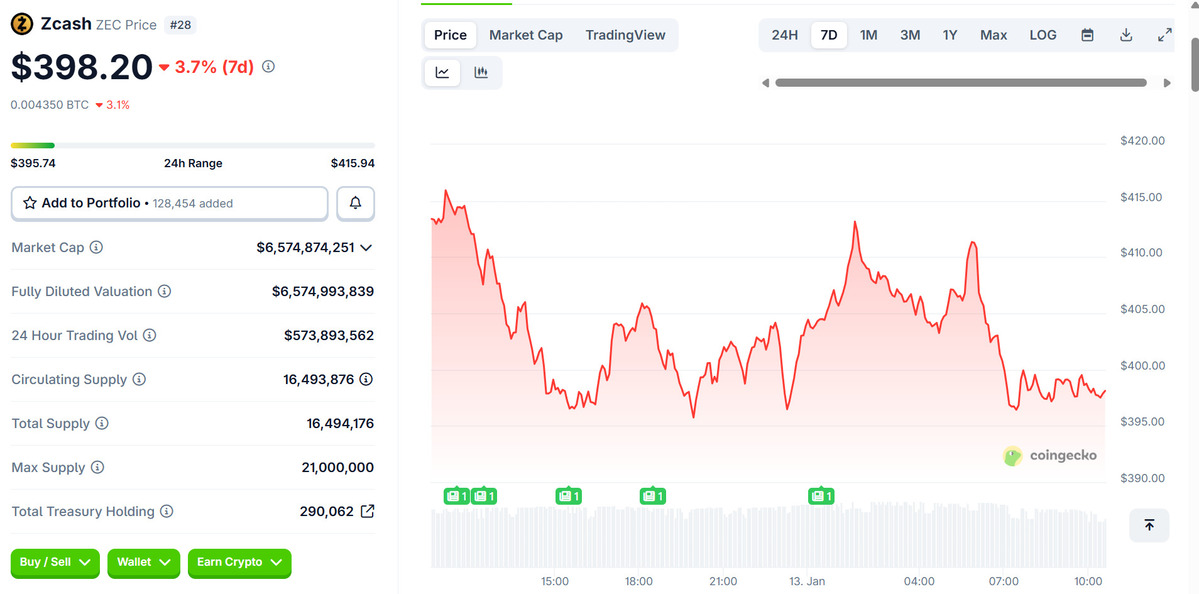Open the Wallet dropdown
1199x594 pixels.
143,563
